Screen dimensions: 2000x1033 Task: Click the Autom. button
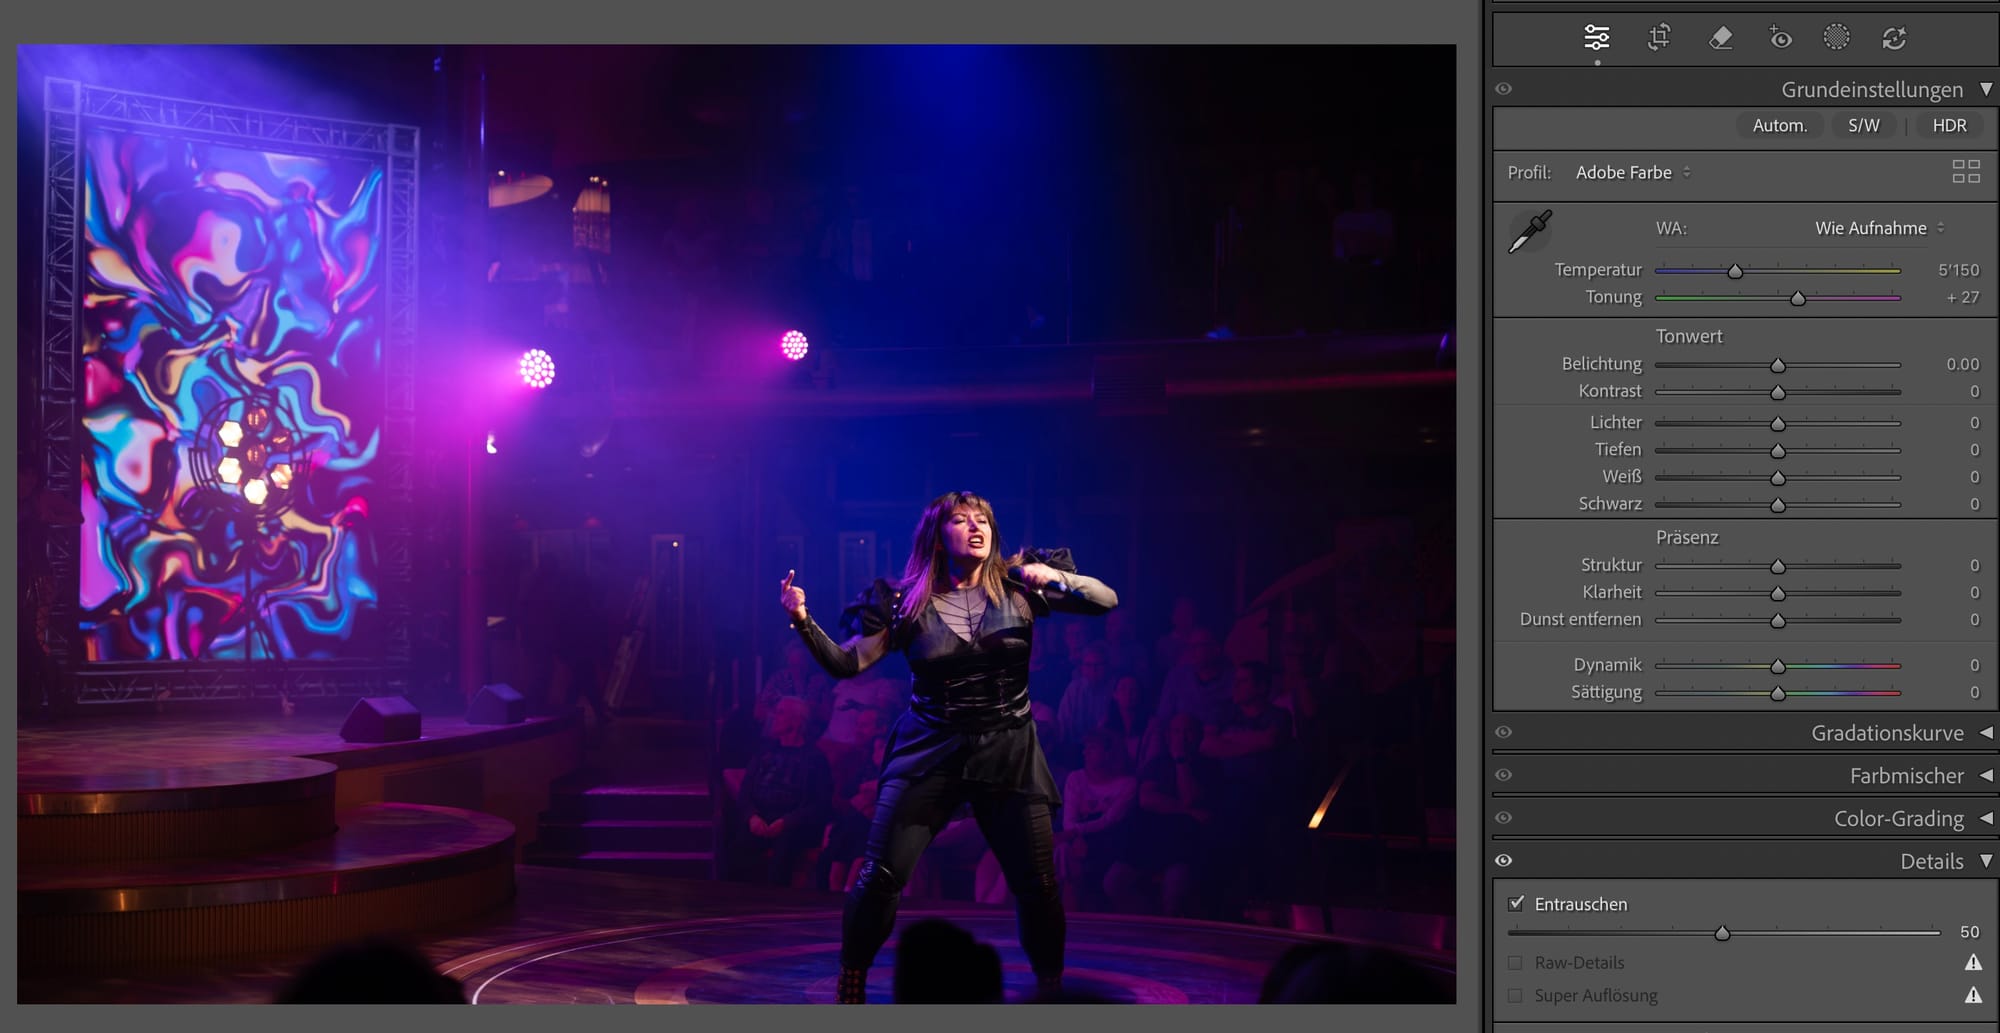(1779, 125)
